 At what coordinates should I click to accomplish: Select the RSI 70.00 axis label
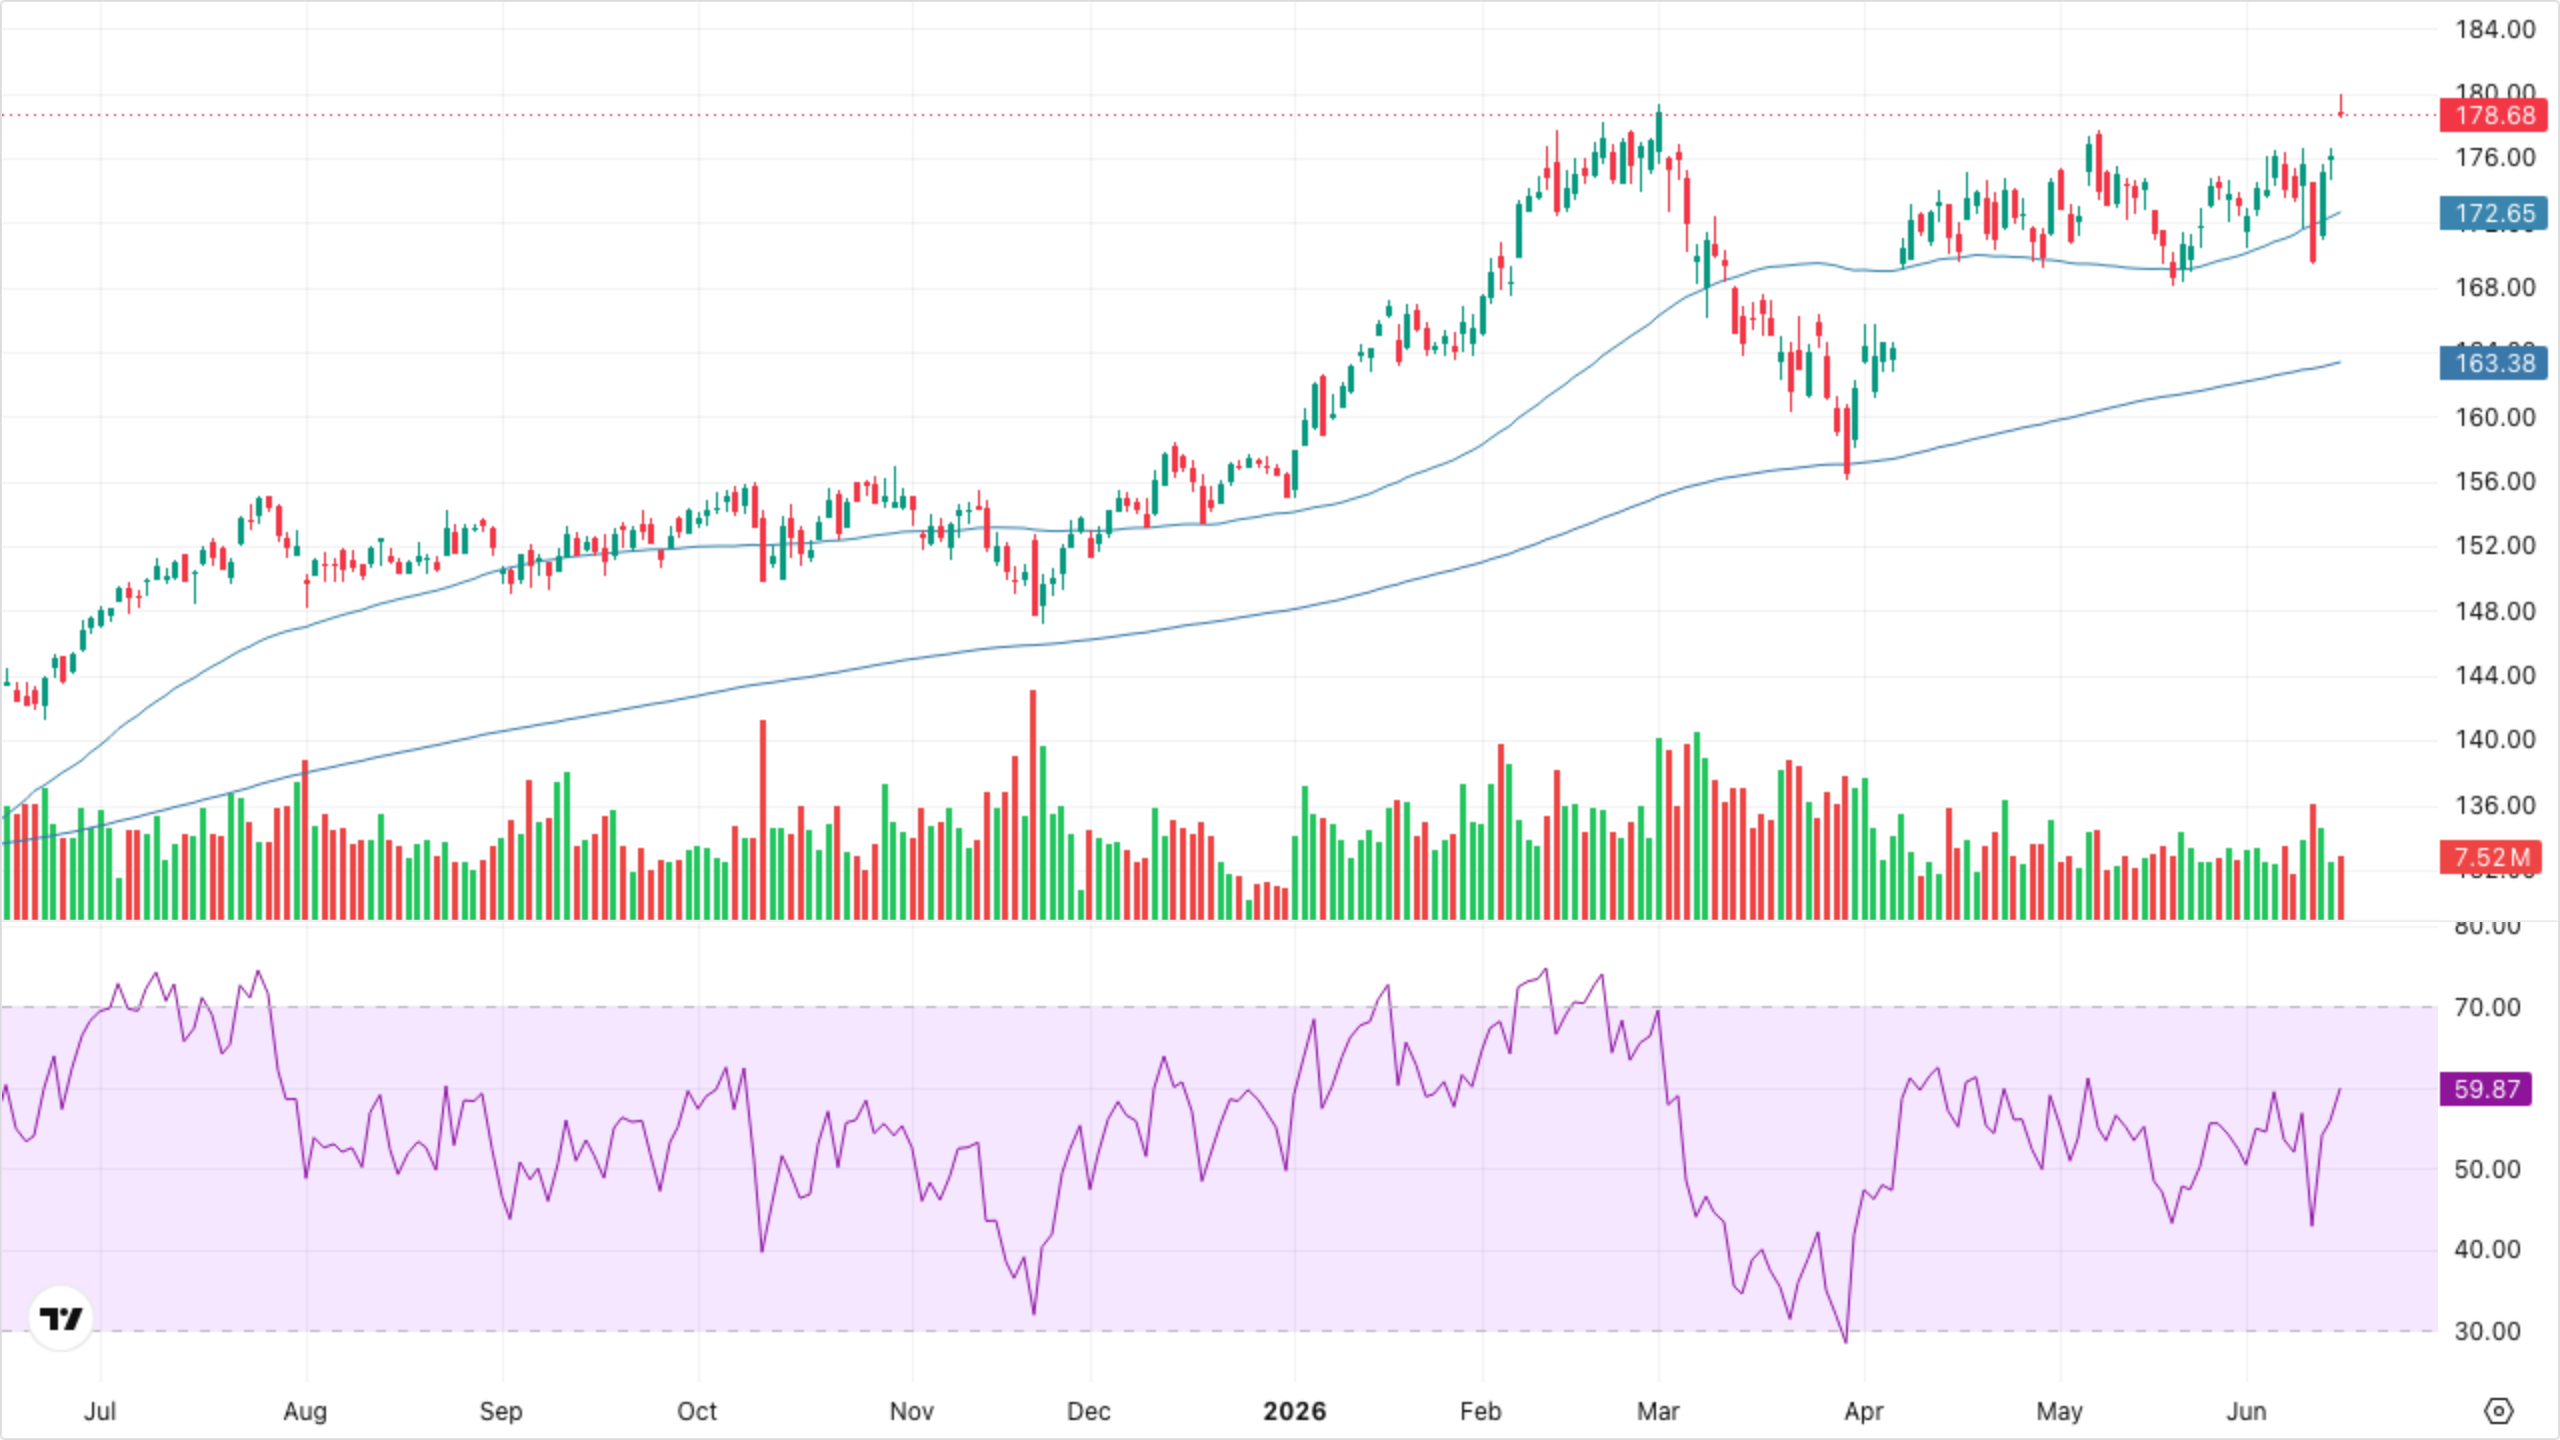(2487, 1007)
